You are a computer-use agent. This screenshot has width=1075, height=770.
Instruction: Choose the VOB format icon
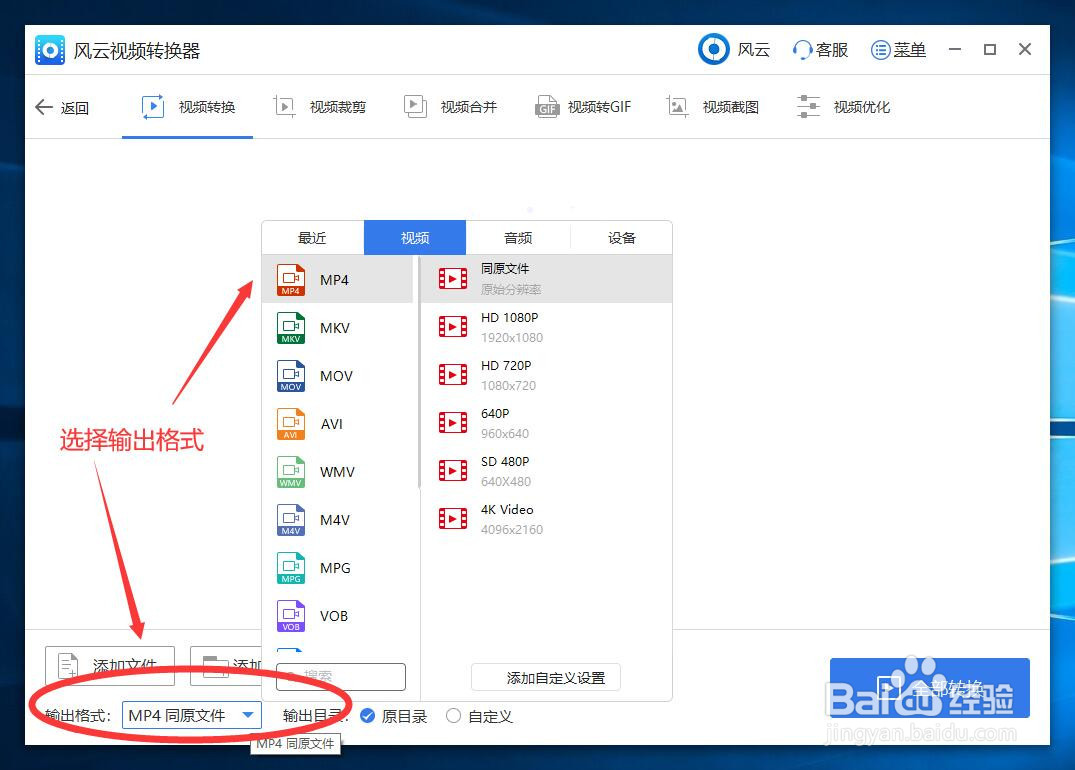pos(291,616)
